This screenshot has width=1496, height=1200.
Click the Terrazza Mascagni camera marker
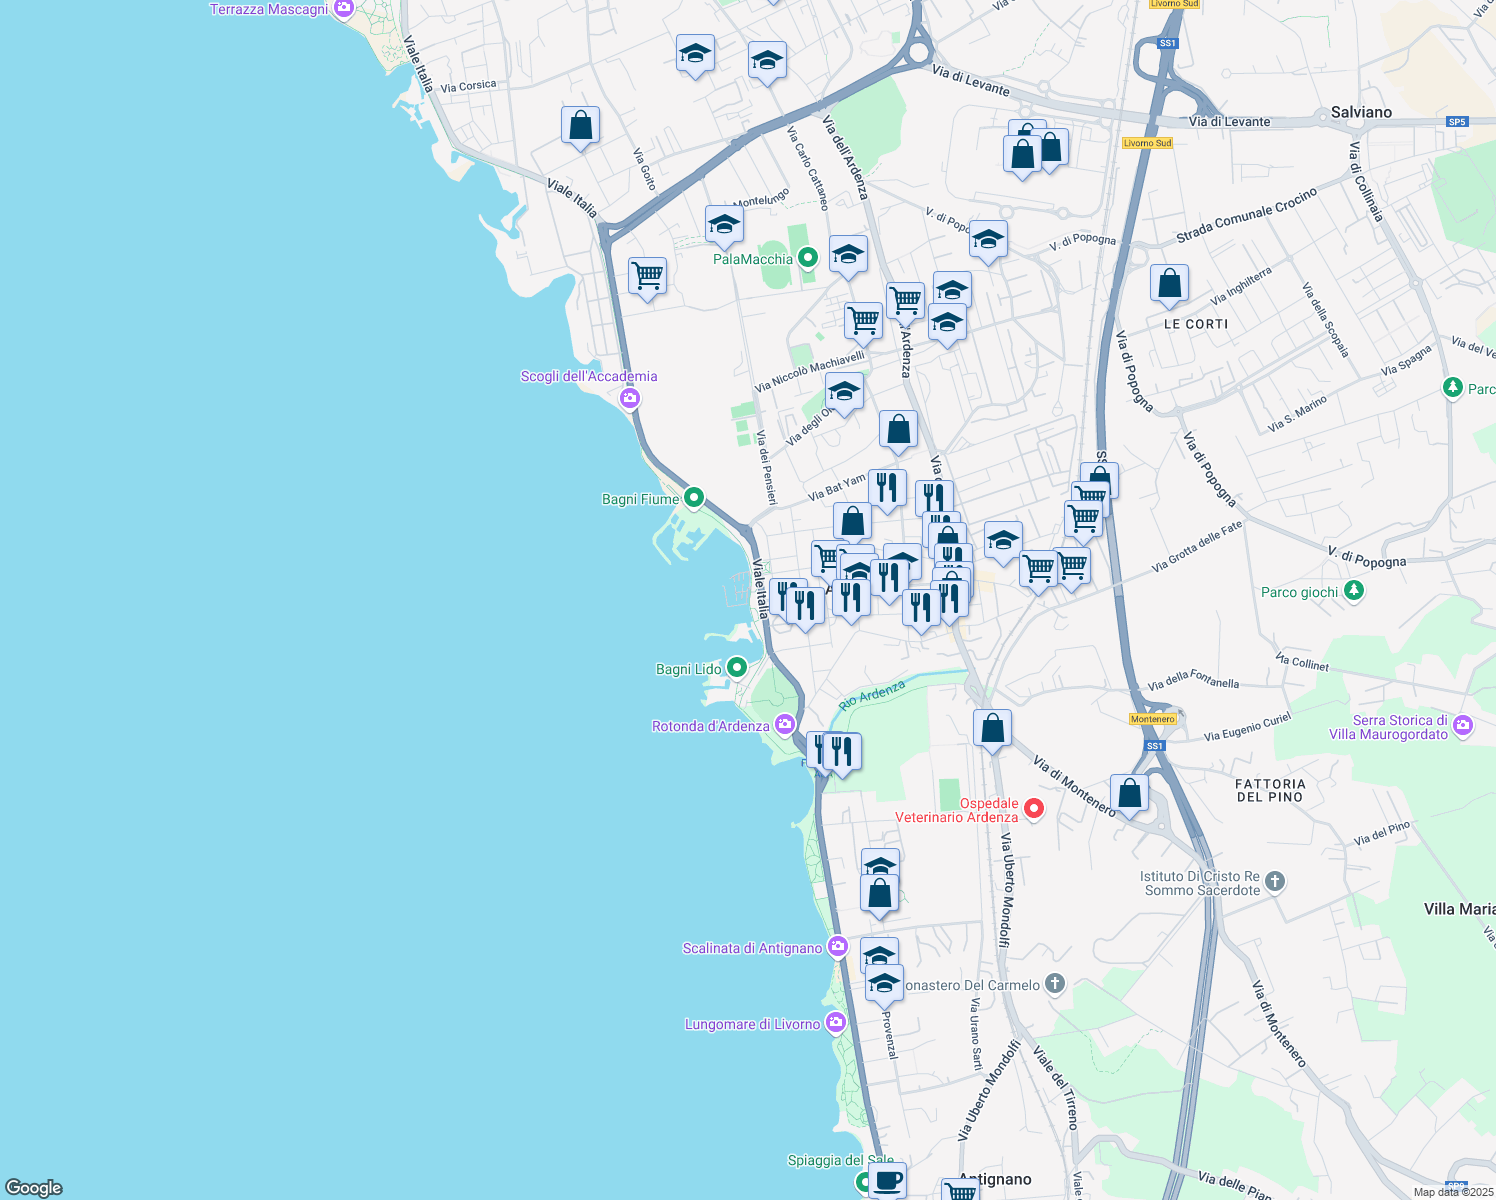pos(344,8)
